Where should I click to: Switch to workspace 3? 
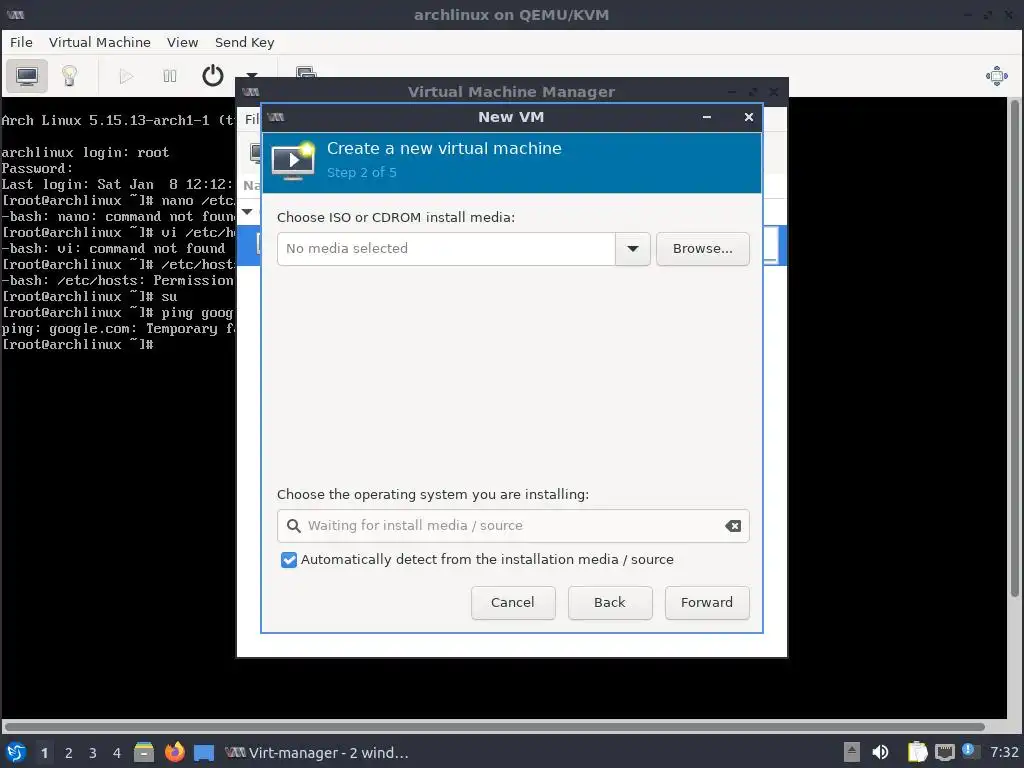[x=93, y=753]
